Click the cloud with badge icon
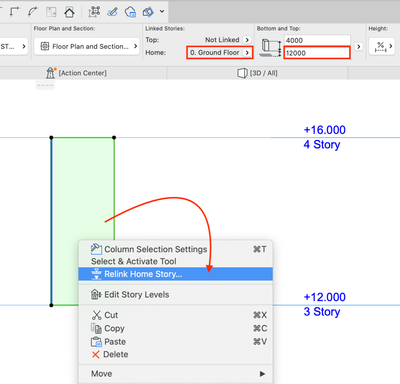The height and width of the screenshot is (384, 400). [x=130, y=12]
